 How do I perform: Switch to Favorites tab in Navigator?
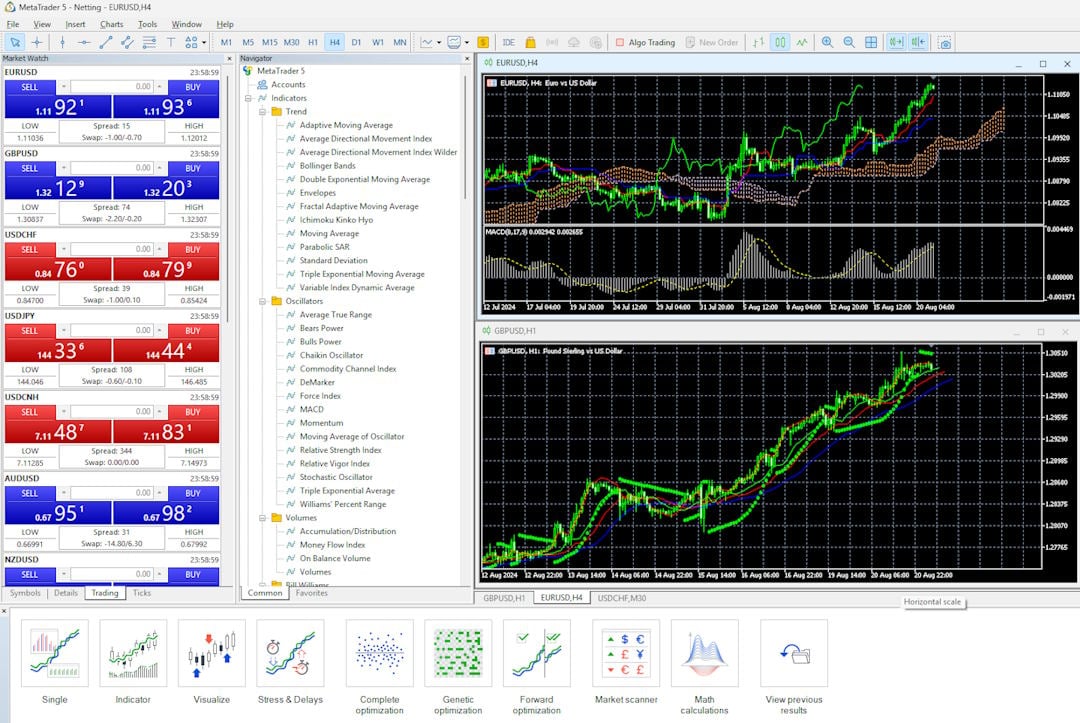311,593
